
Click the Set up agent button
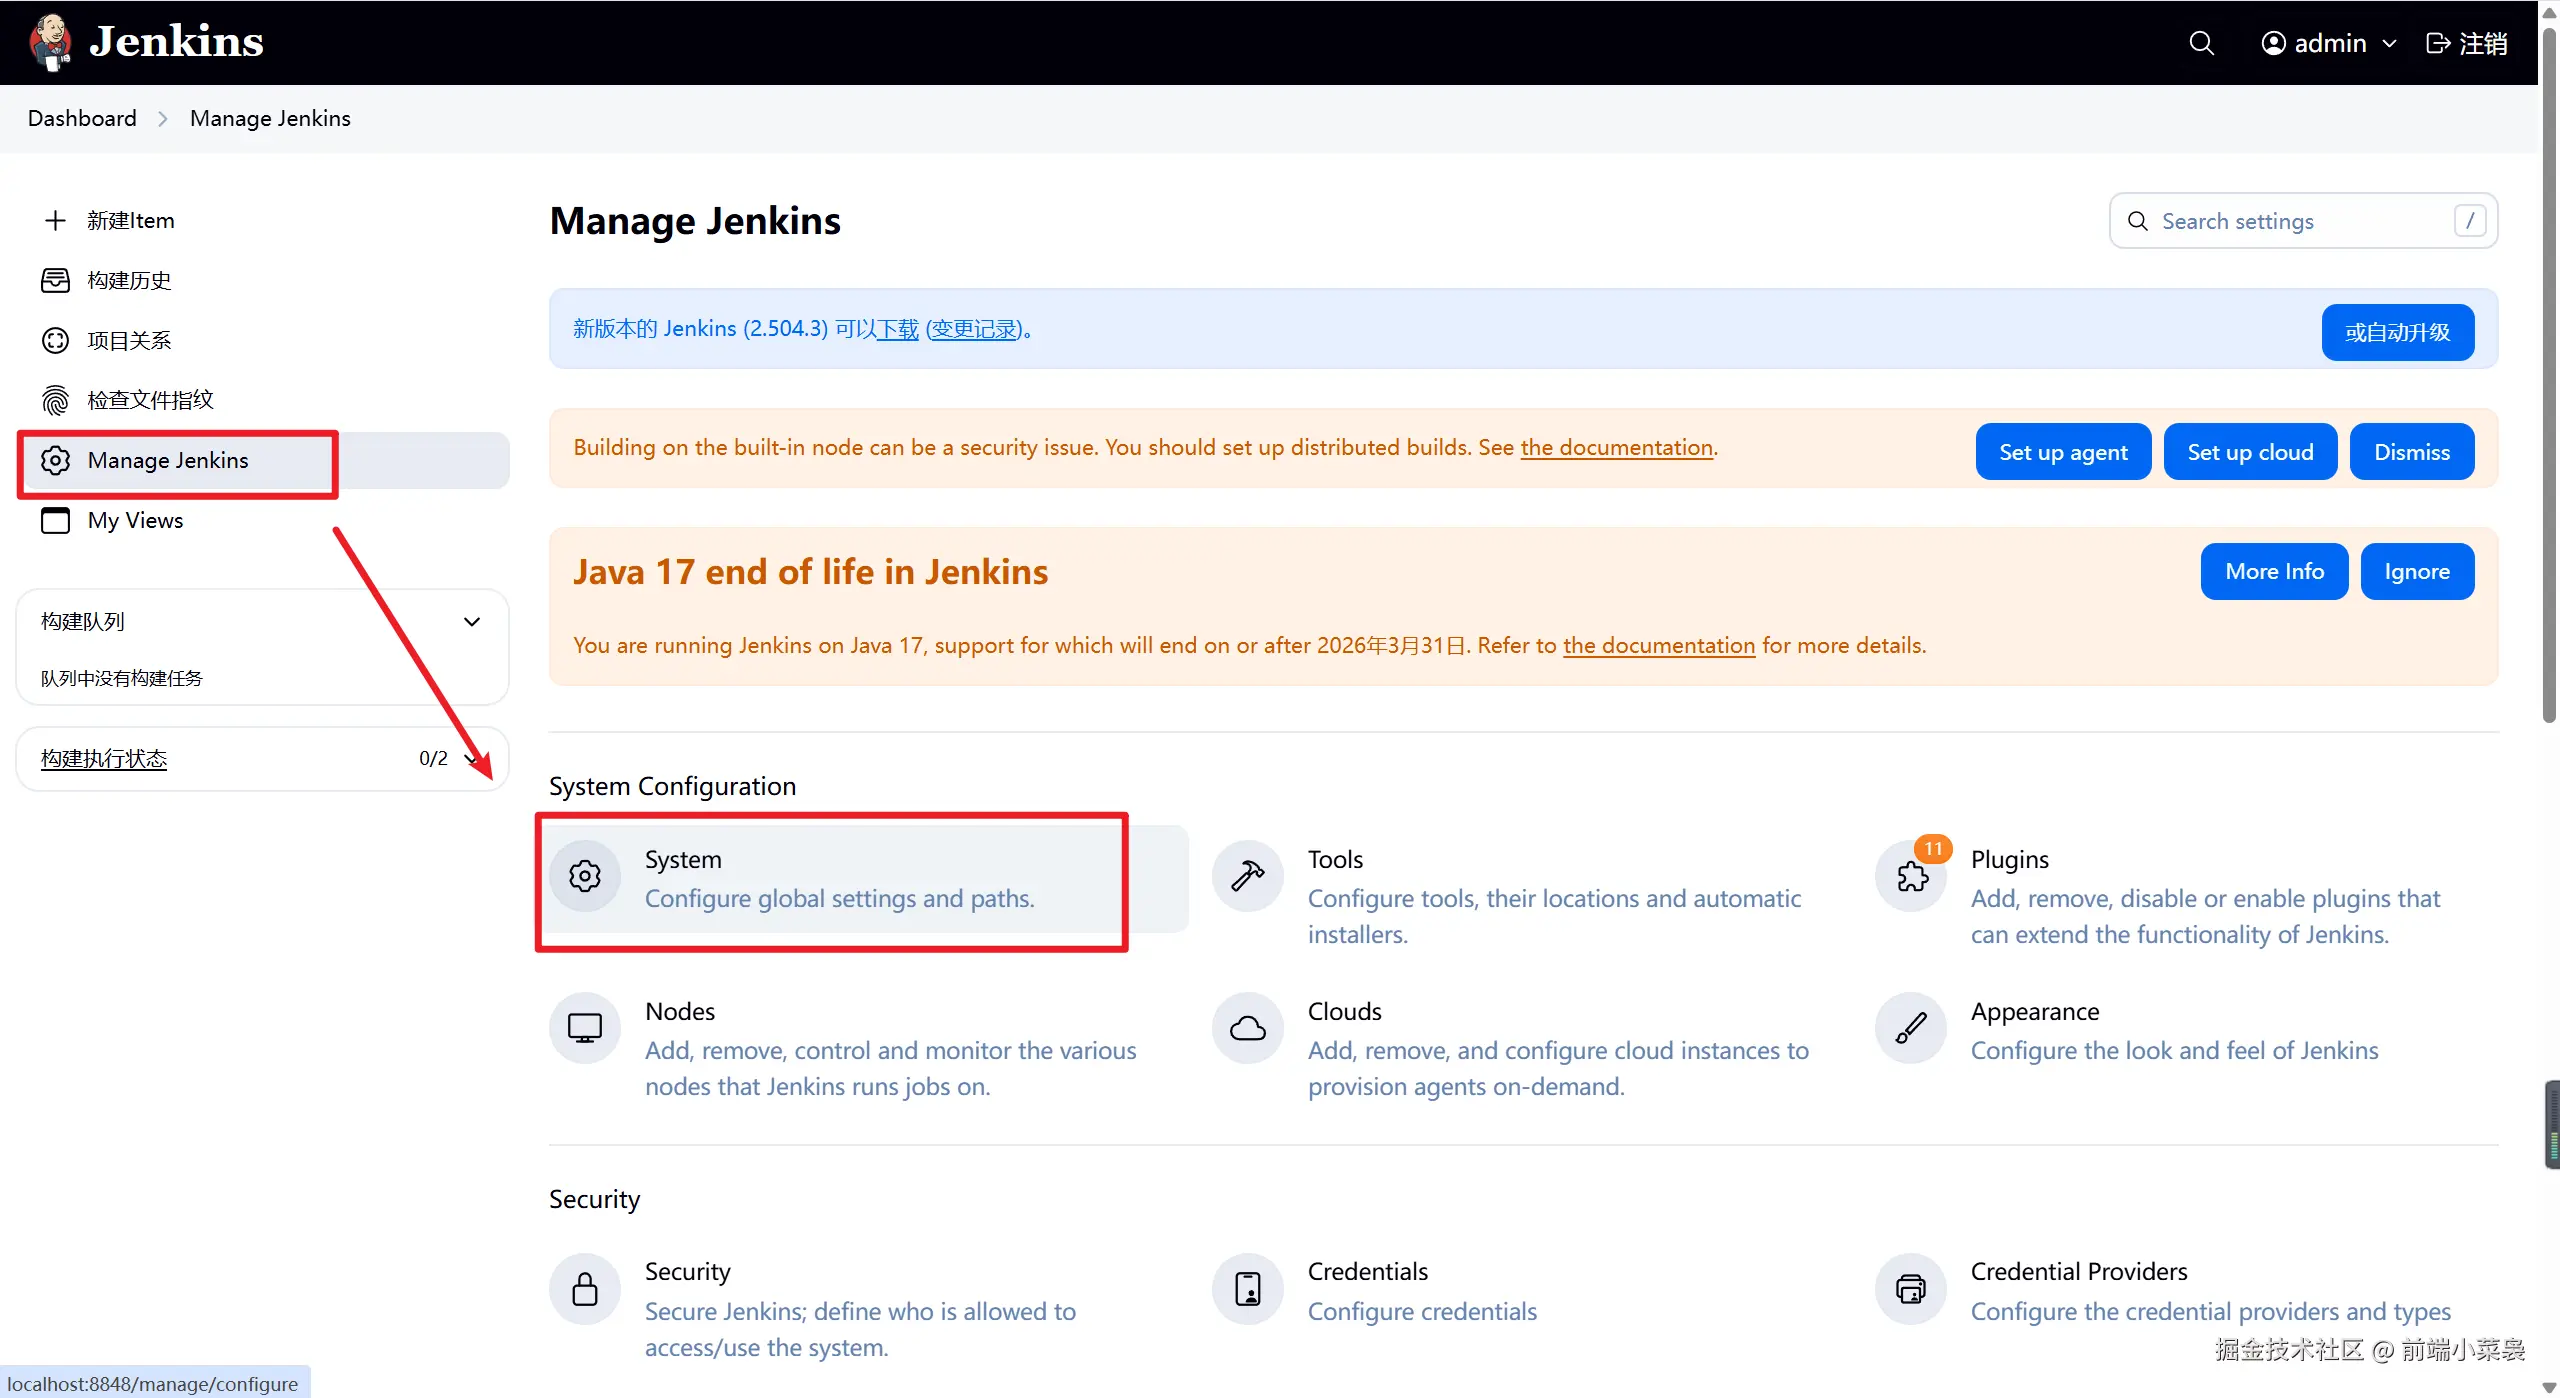pyautogui.click(x=2062, y=452)
